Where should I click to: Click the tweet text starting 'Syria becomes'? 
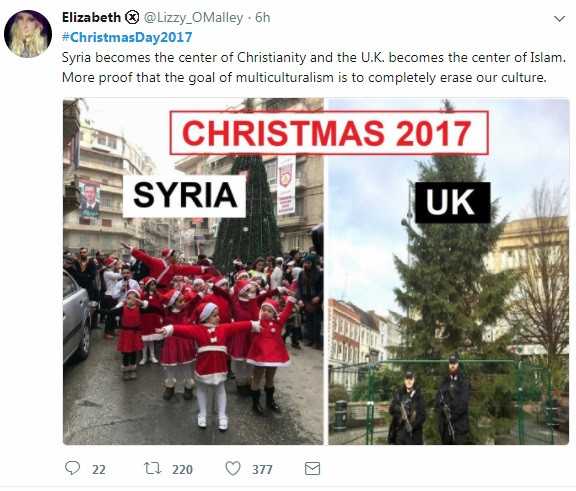[x=314, y=68]
